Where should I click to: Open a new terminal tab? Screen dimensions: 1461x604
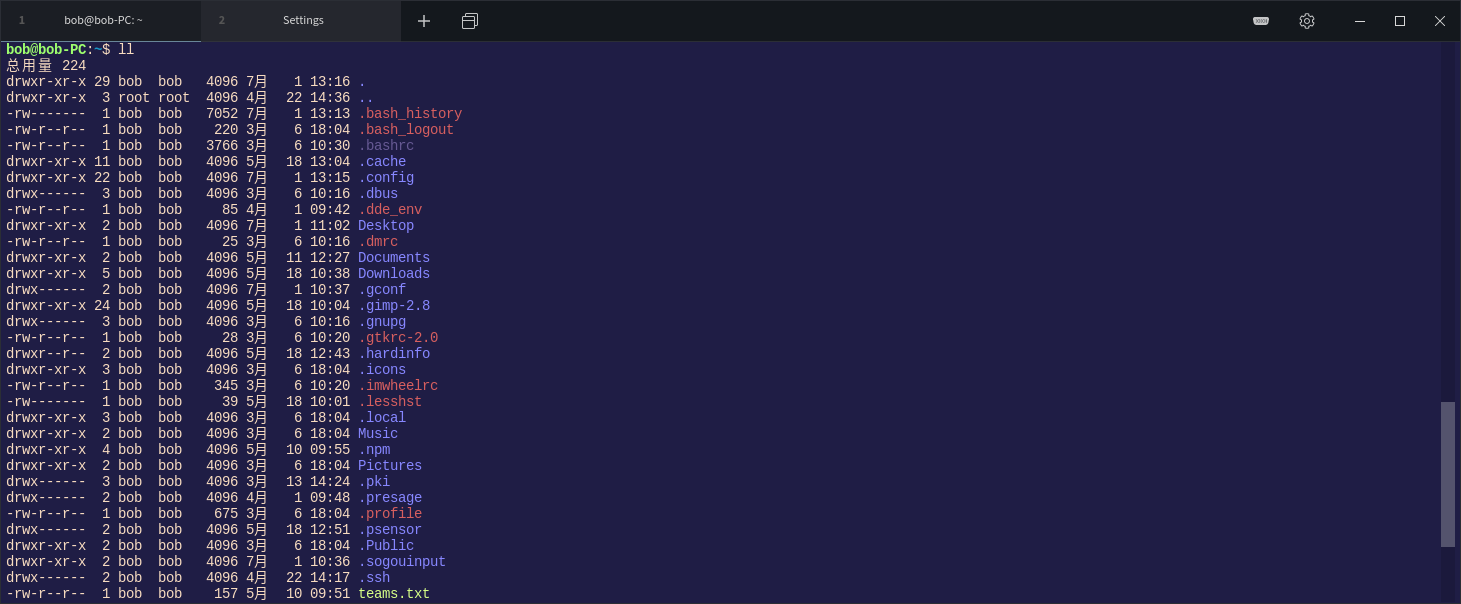pyautogui.click(x=423, y=20)
